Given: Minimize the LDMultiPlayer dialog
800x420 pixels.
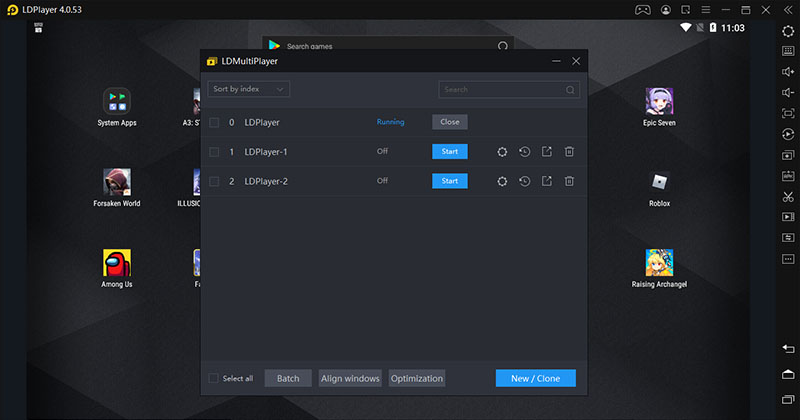Looking at the screenshot, I should (x=556, y=61).
